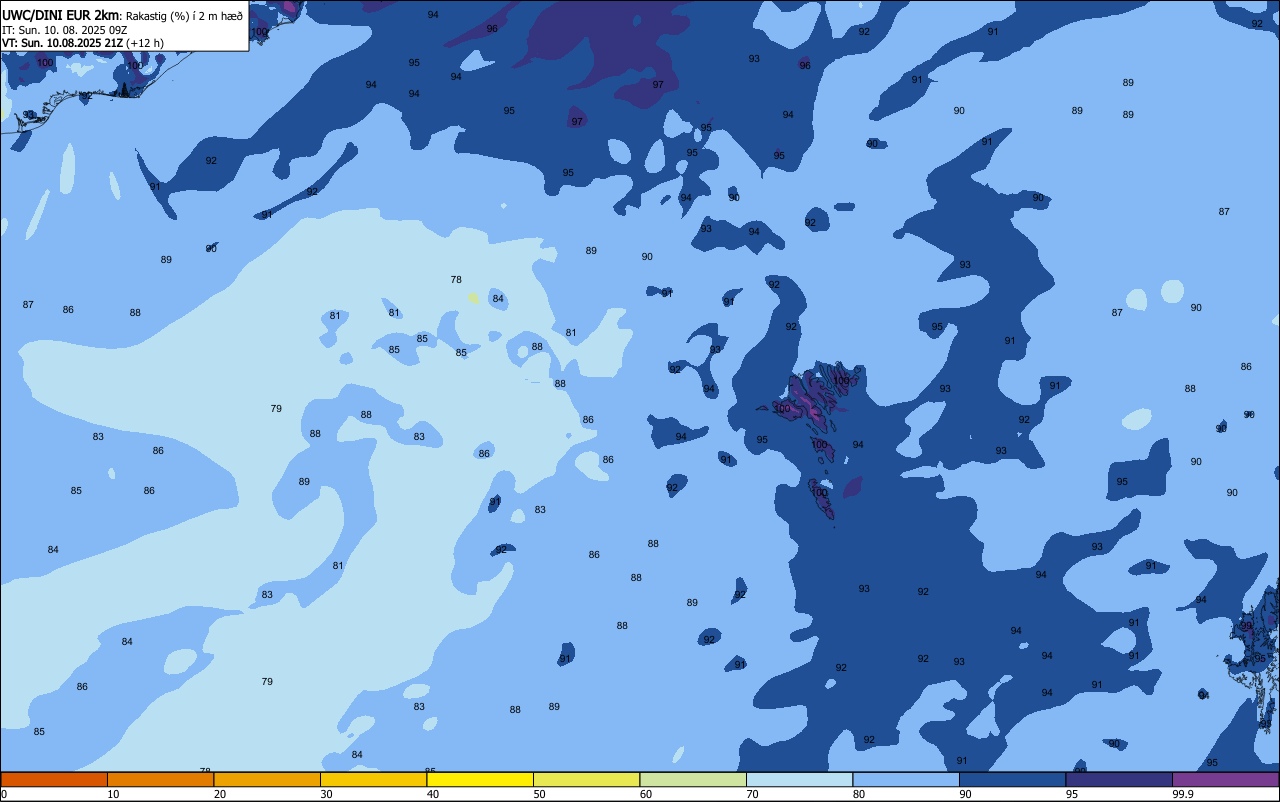Click the pale yellow 50–60 legend swatch
This screenshot has width=1280, height=802.
coord(586,779)
